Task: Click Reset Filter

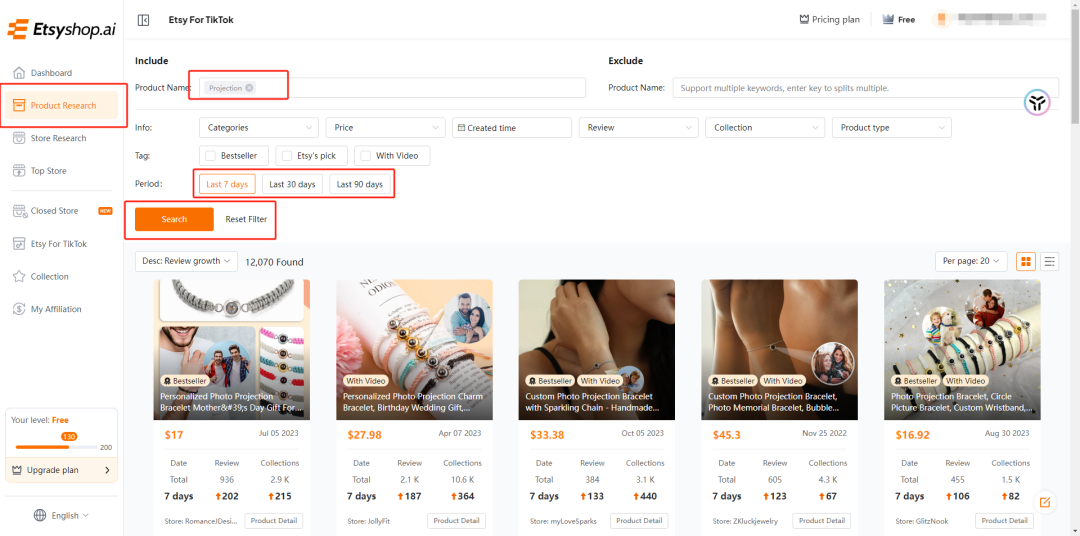Action: tap(246, 219)
